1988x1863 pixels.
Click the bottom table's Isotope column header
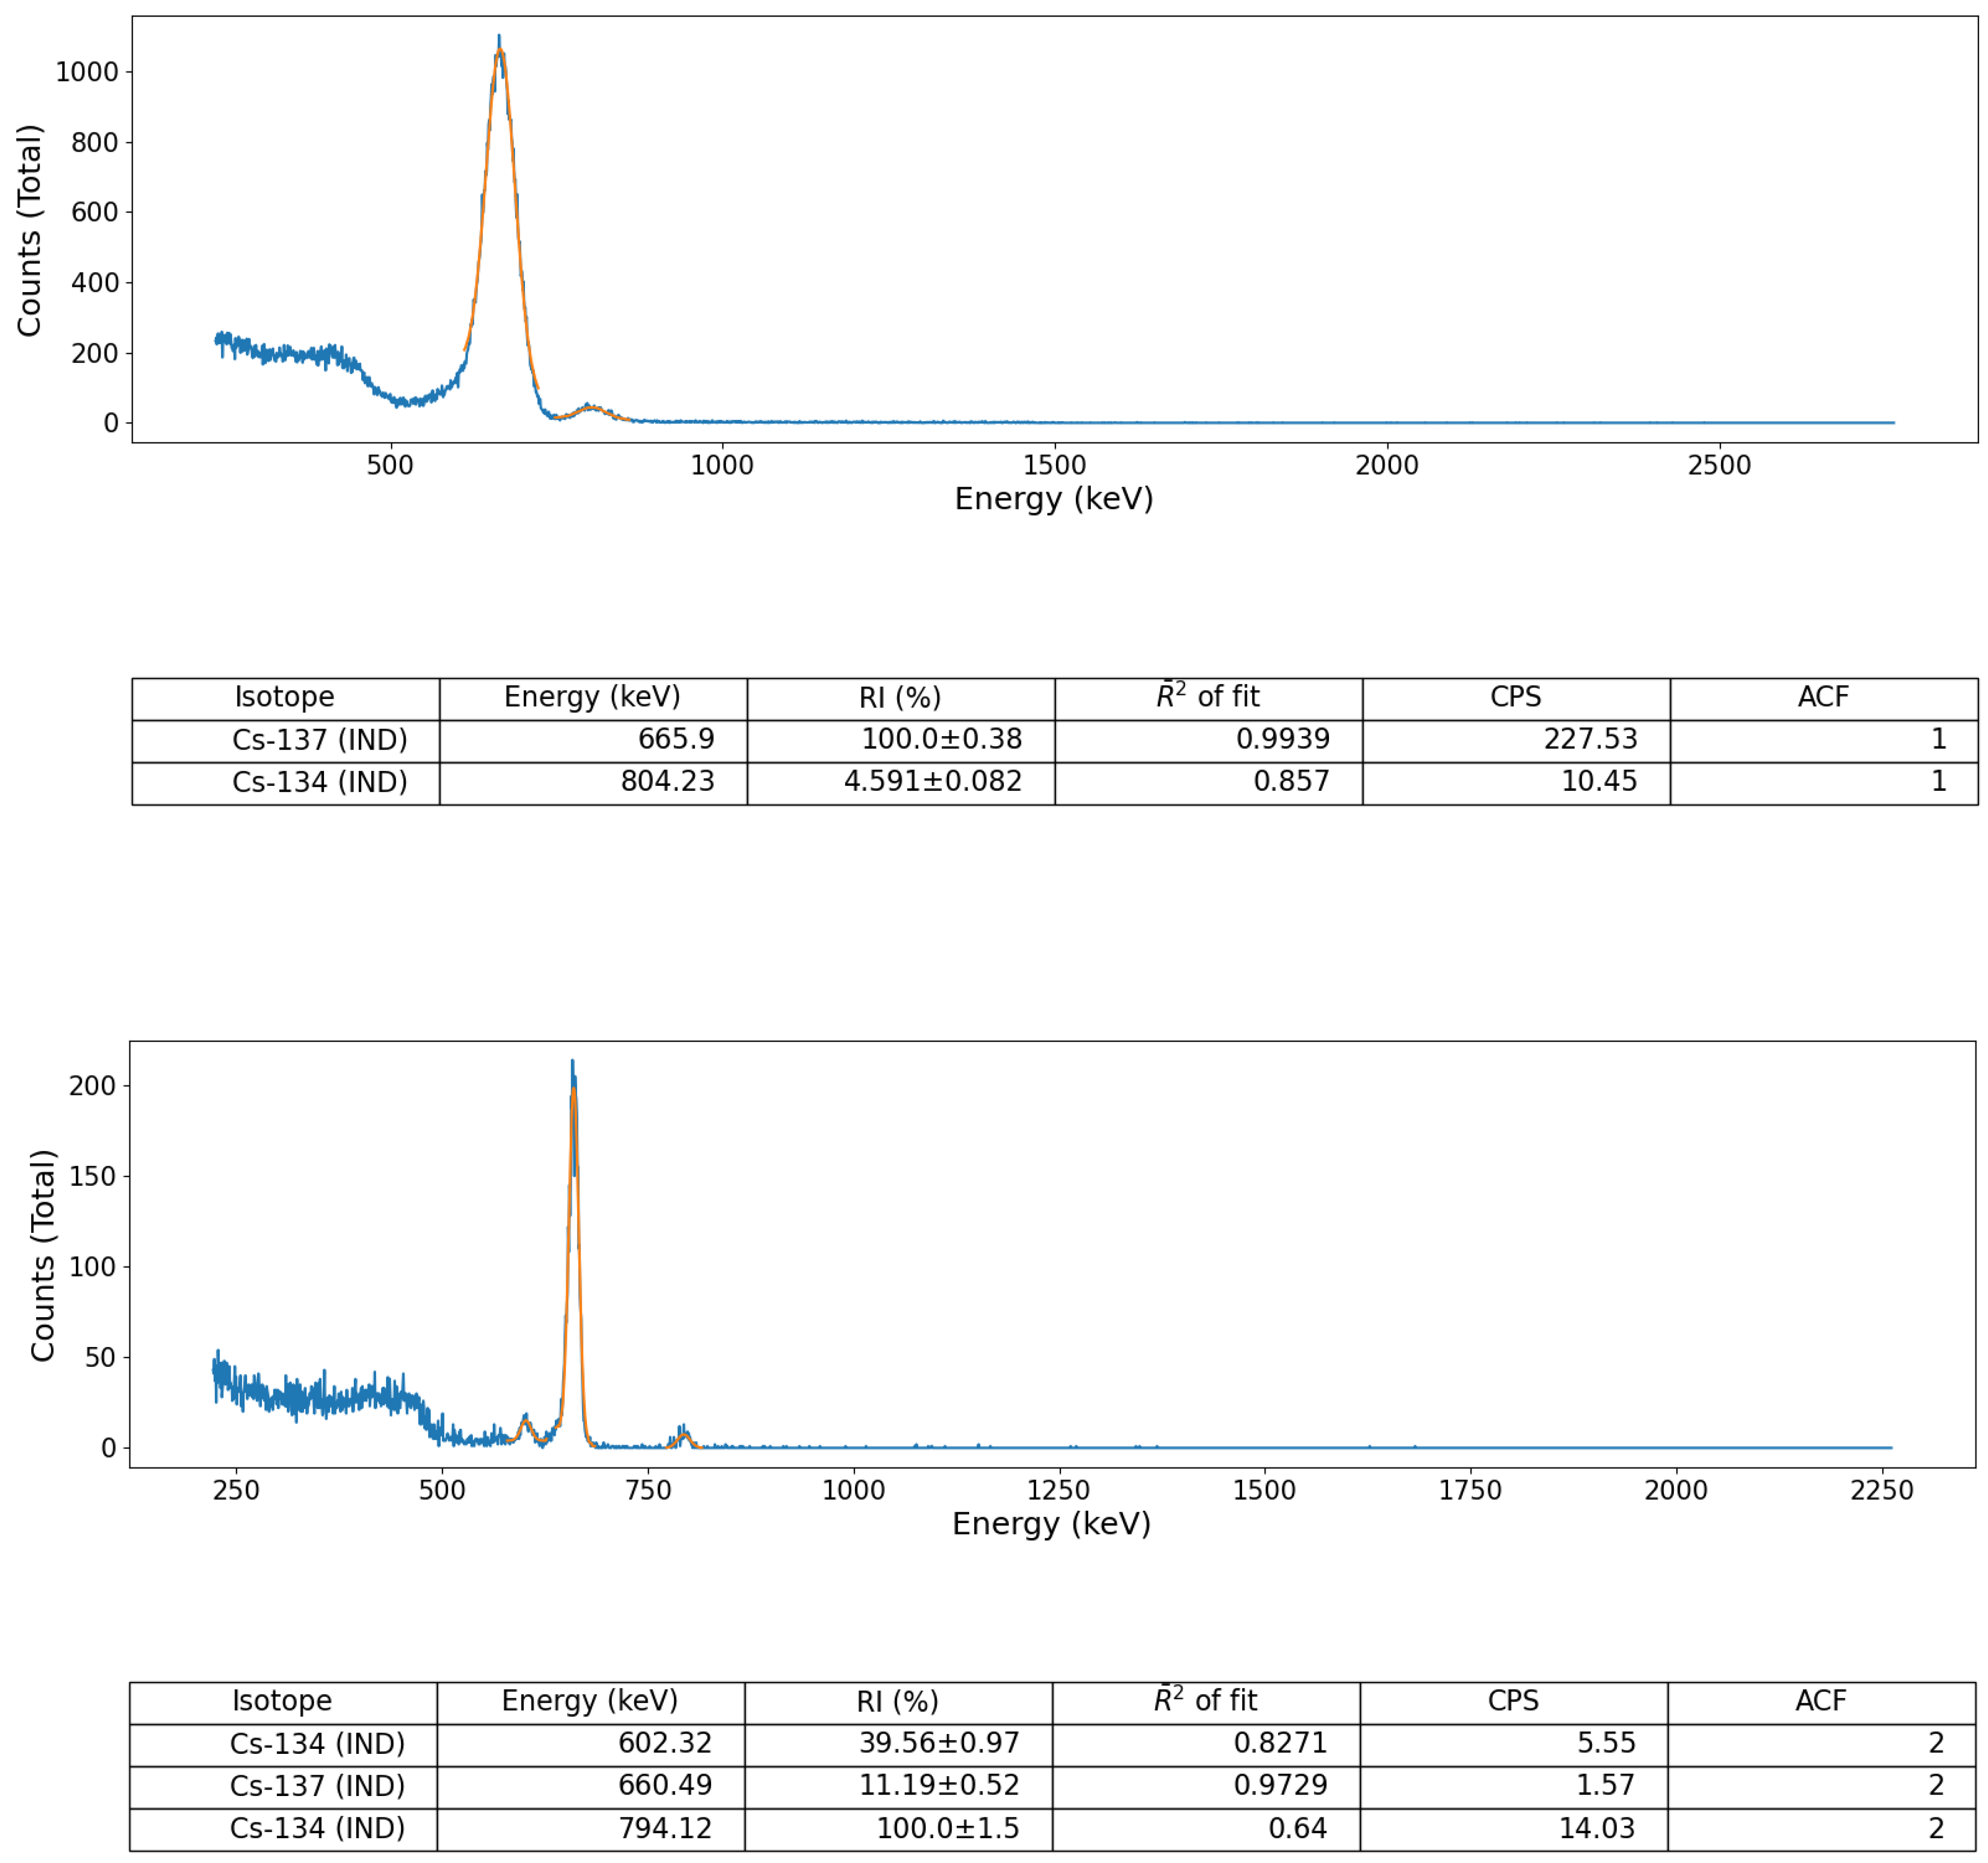coord(282,1701)
